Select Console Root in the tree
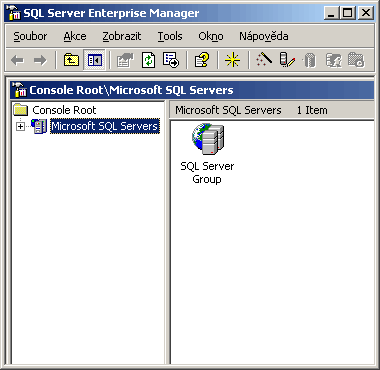This screenshot has height=370, width=380. coord(64,110)
